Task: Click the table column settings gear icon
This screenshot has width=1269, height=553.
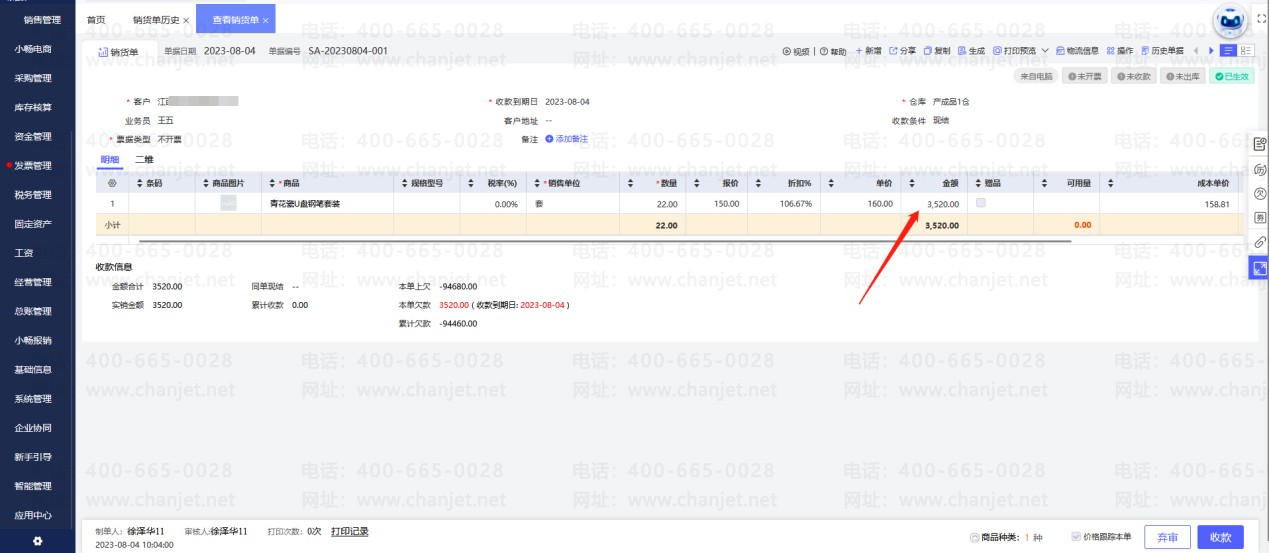Action: pos(112,183)
